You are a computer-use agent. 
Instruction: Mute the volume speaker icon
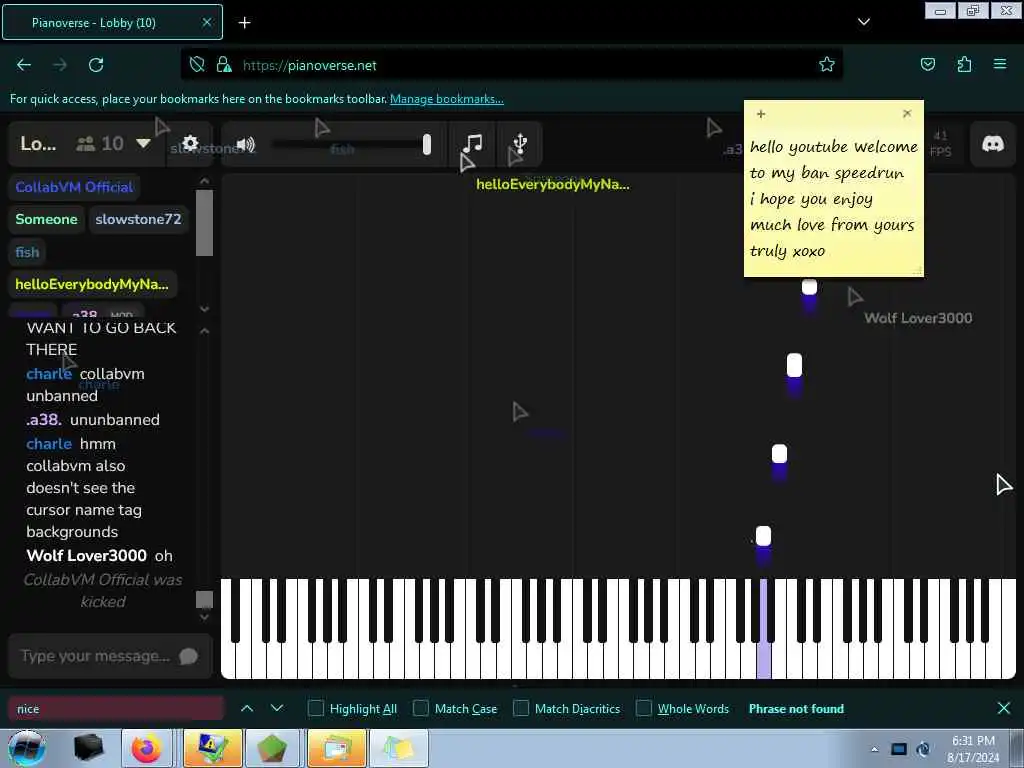click(x=246, y=144)
